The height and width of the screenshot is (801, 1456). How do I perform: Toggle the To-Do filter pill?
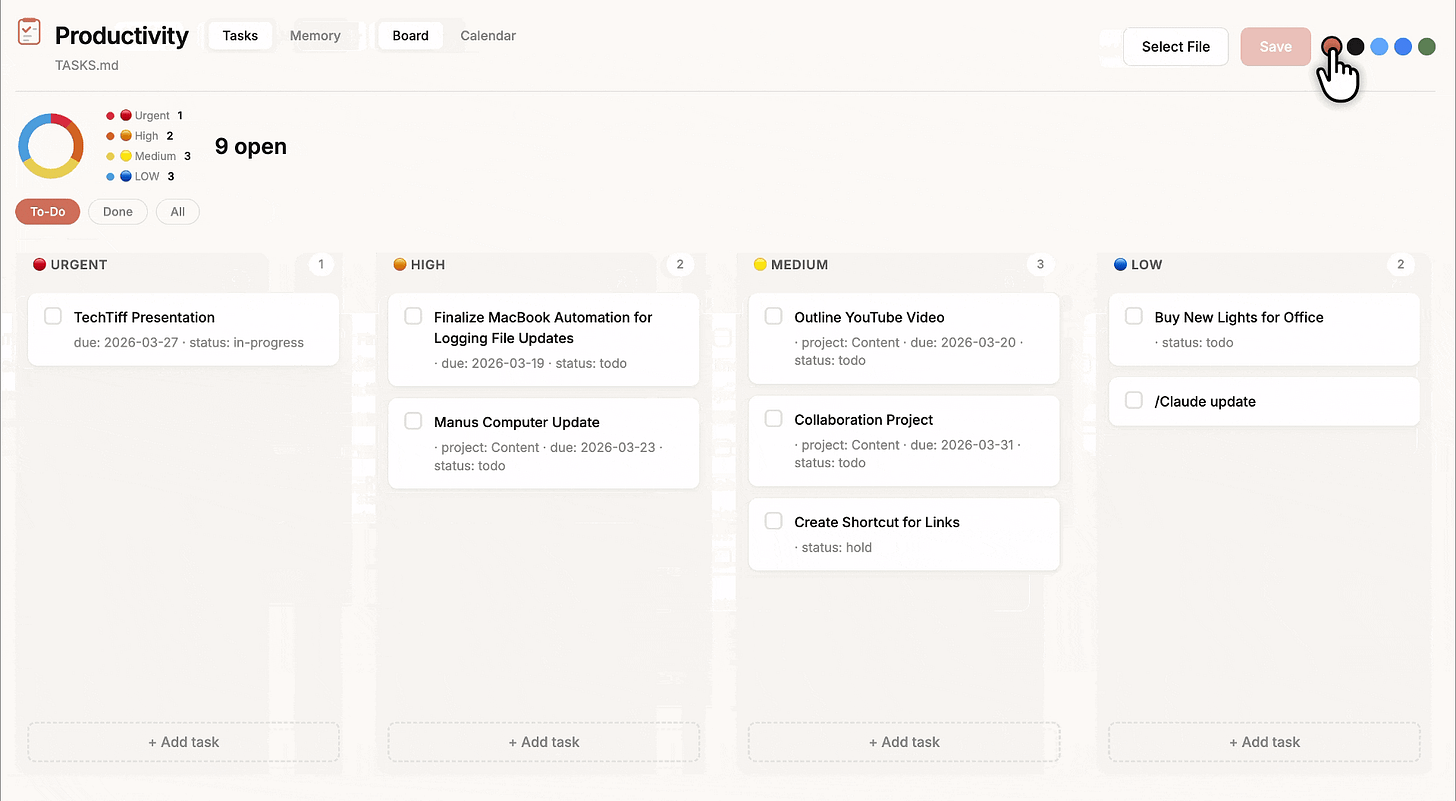click(47, 211)
